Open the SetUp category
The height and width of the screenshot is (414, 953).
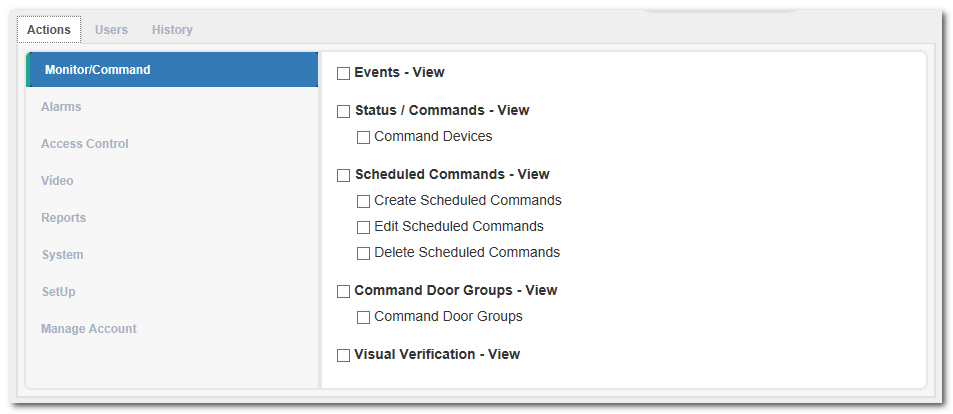pyautogui.click(x=172, y=292)
